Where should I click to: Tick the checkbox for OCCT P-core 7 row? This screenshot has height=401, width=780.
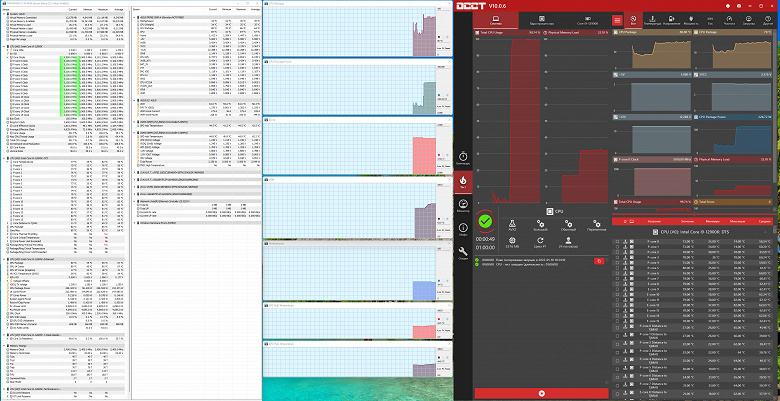point(617,279)
